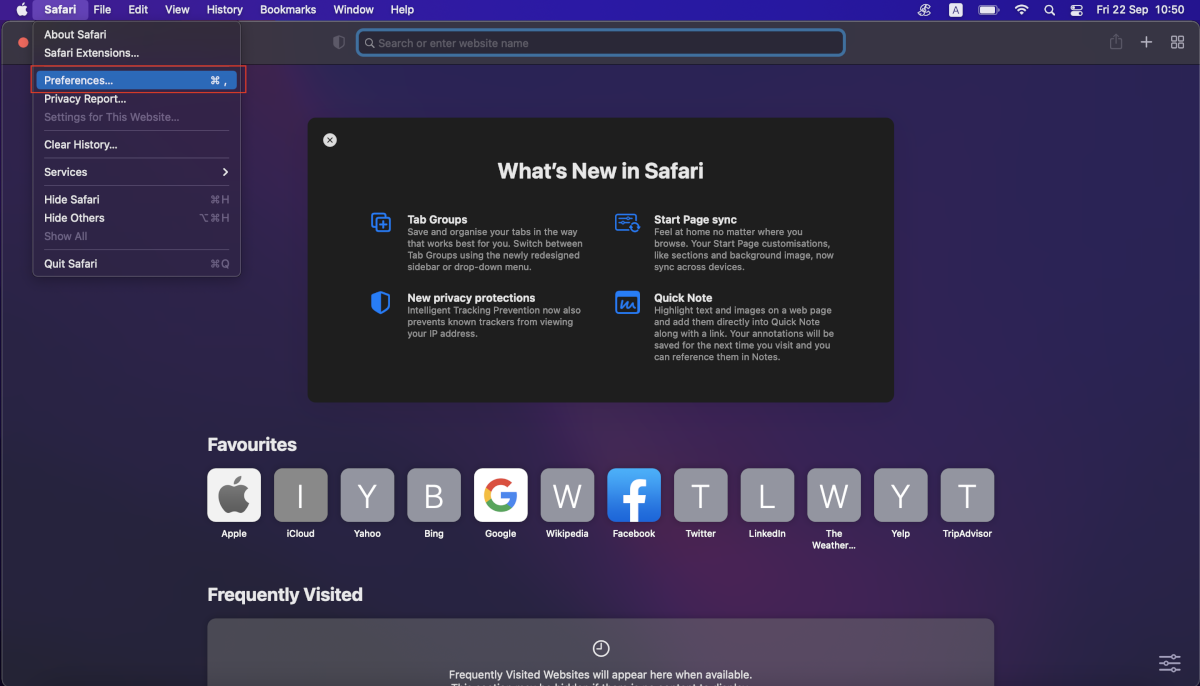Expand the Services submenu
This screenshot has width=1200, height=686.
136,172
